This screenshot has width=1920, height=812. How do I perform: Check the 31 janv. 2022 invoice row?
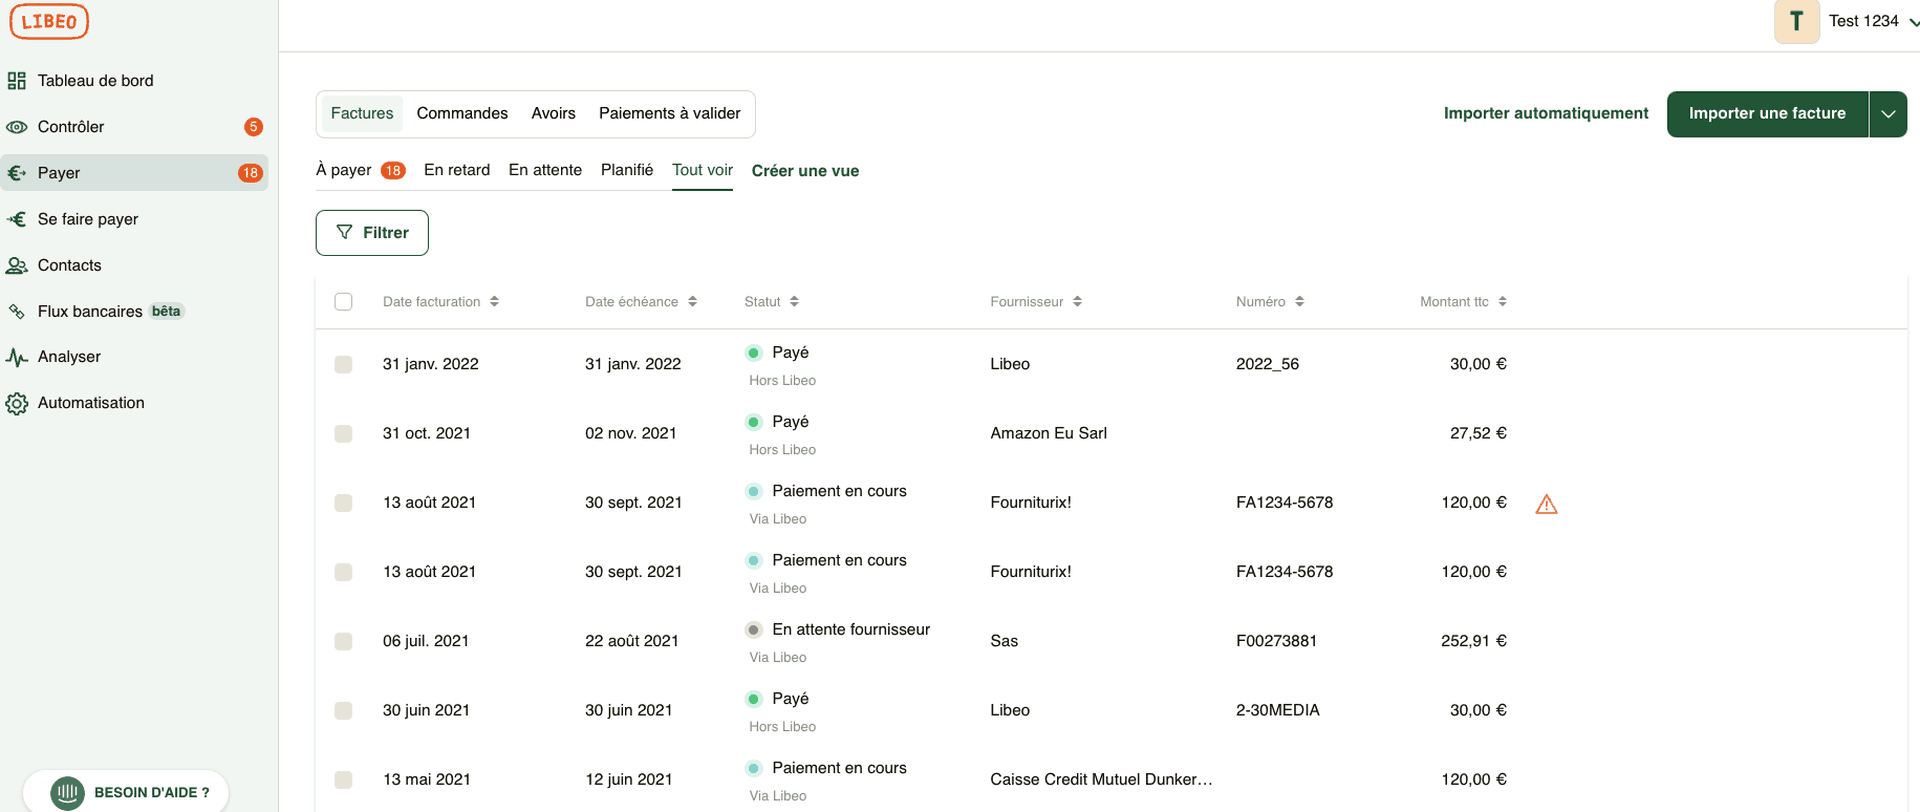click(x=343, y=364)
